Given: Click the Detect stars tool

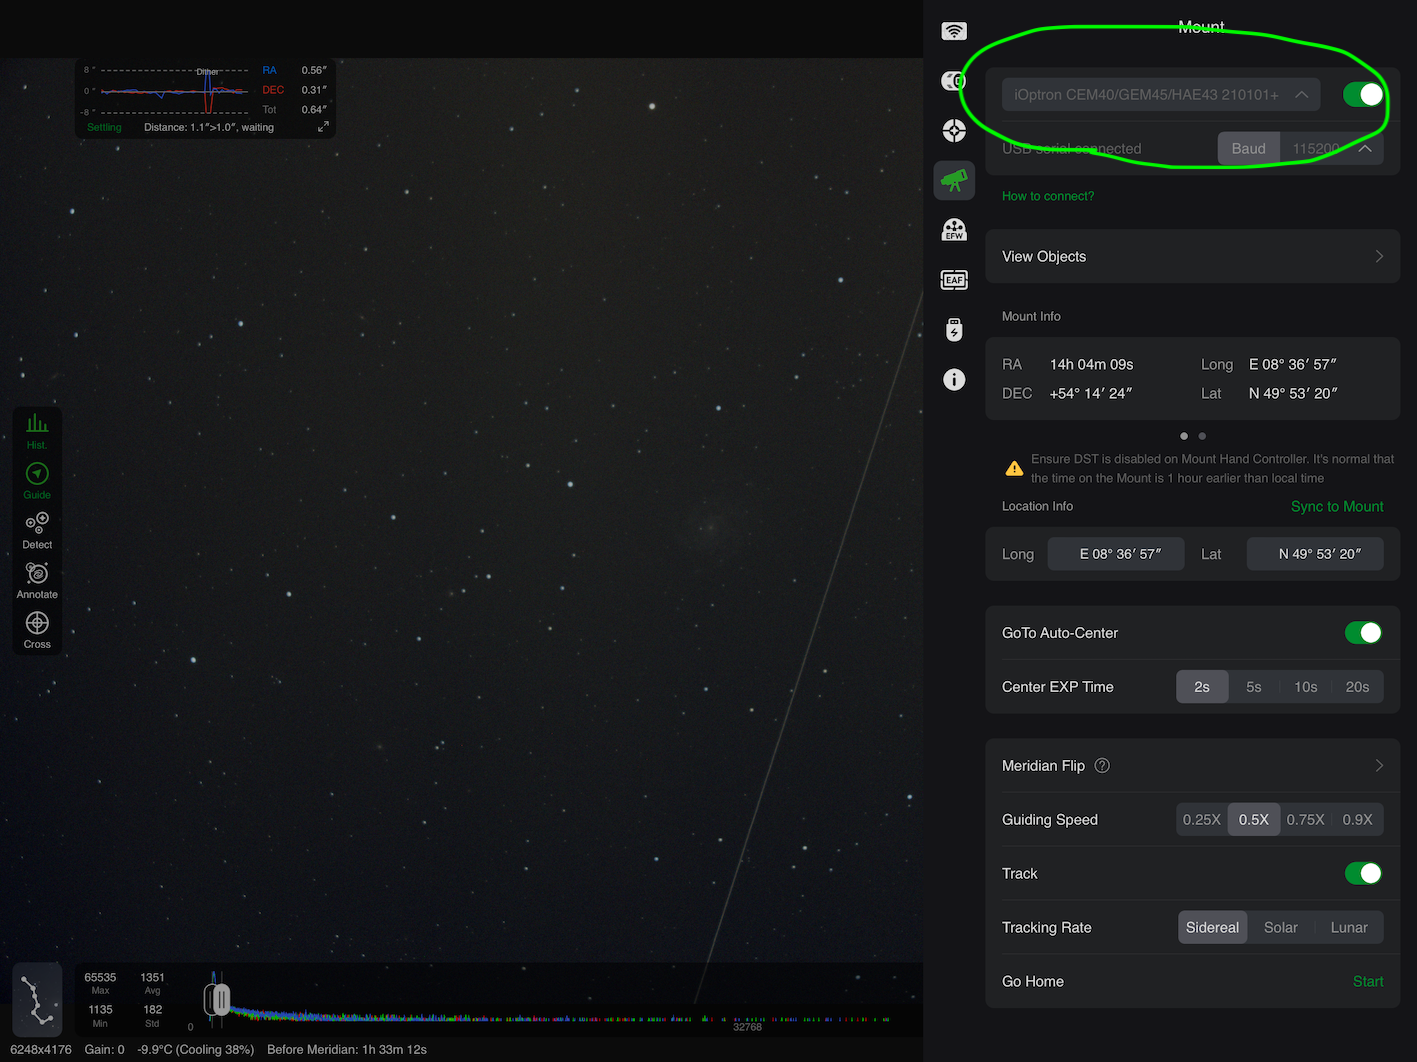Looking at the screenshot, I should [x=37, y=531].
